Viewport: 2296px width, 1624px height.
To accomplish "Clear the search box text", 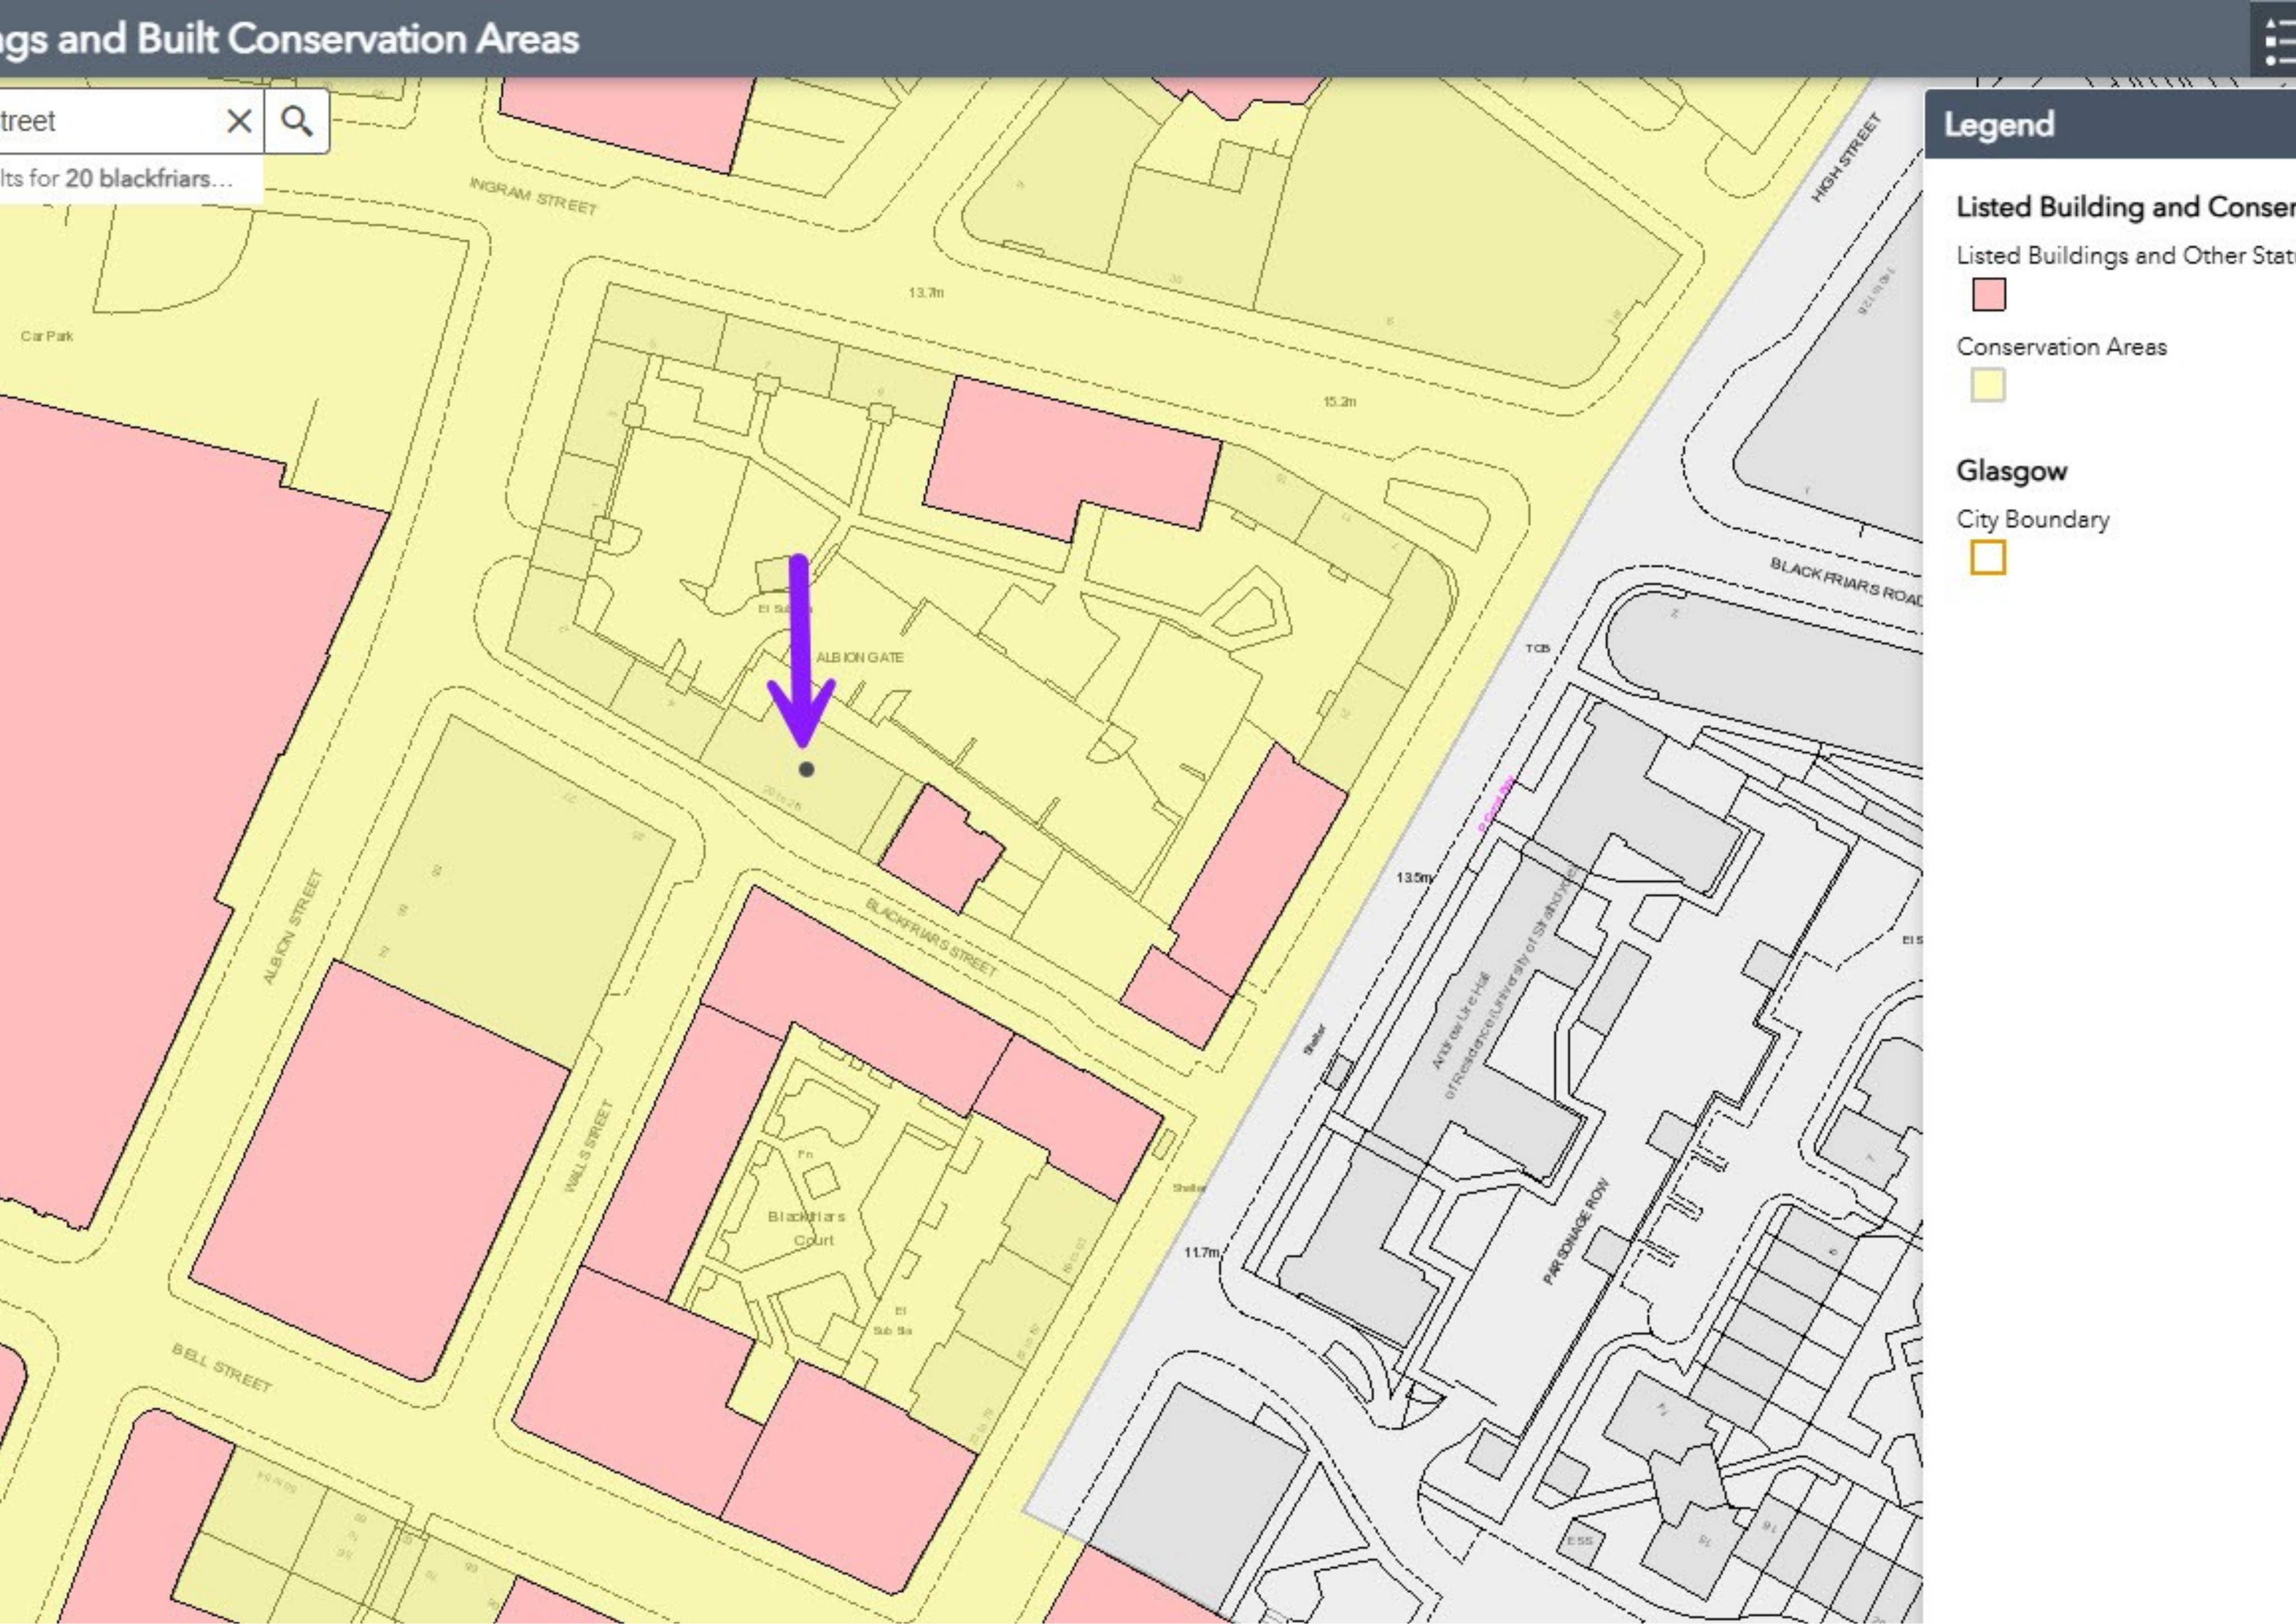I will point(239,121).
